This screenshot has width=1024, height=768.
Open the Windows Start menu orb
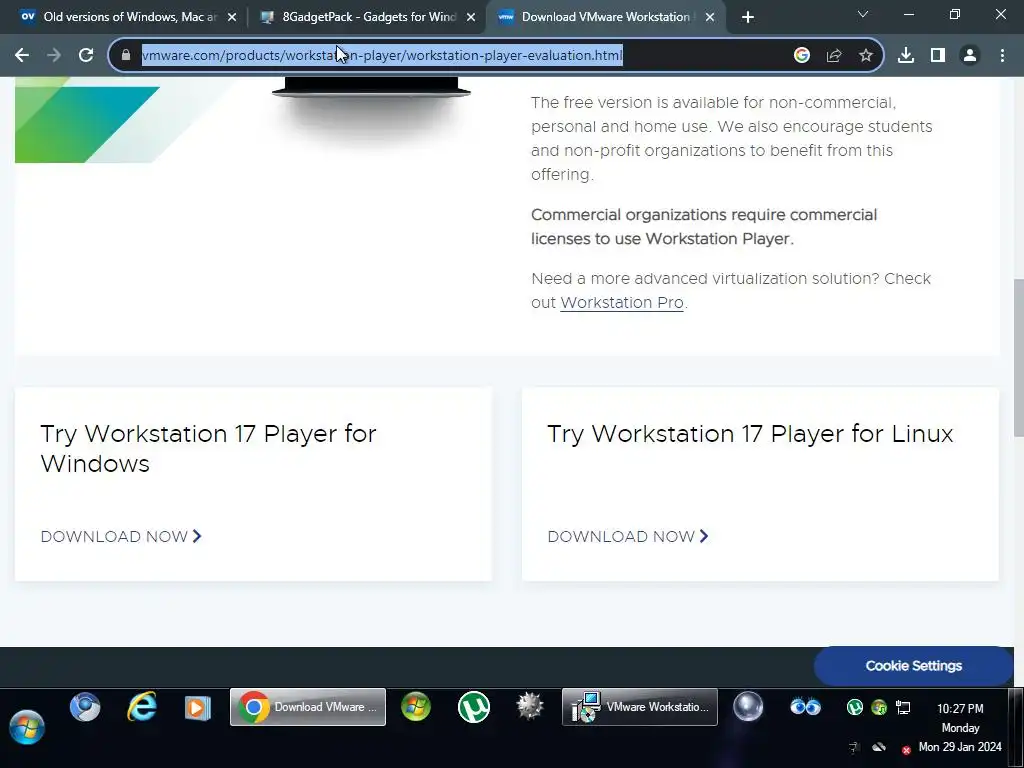(x=27, y=727)
